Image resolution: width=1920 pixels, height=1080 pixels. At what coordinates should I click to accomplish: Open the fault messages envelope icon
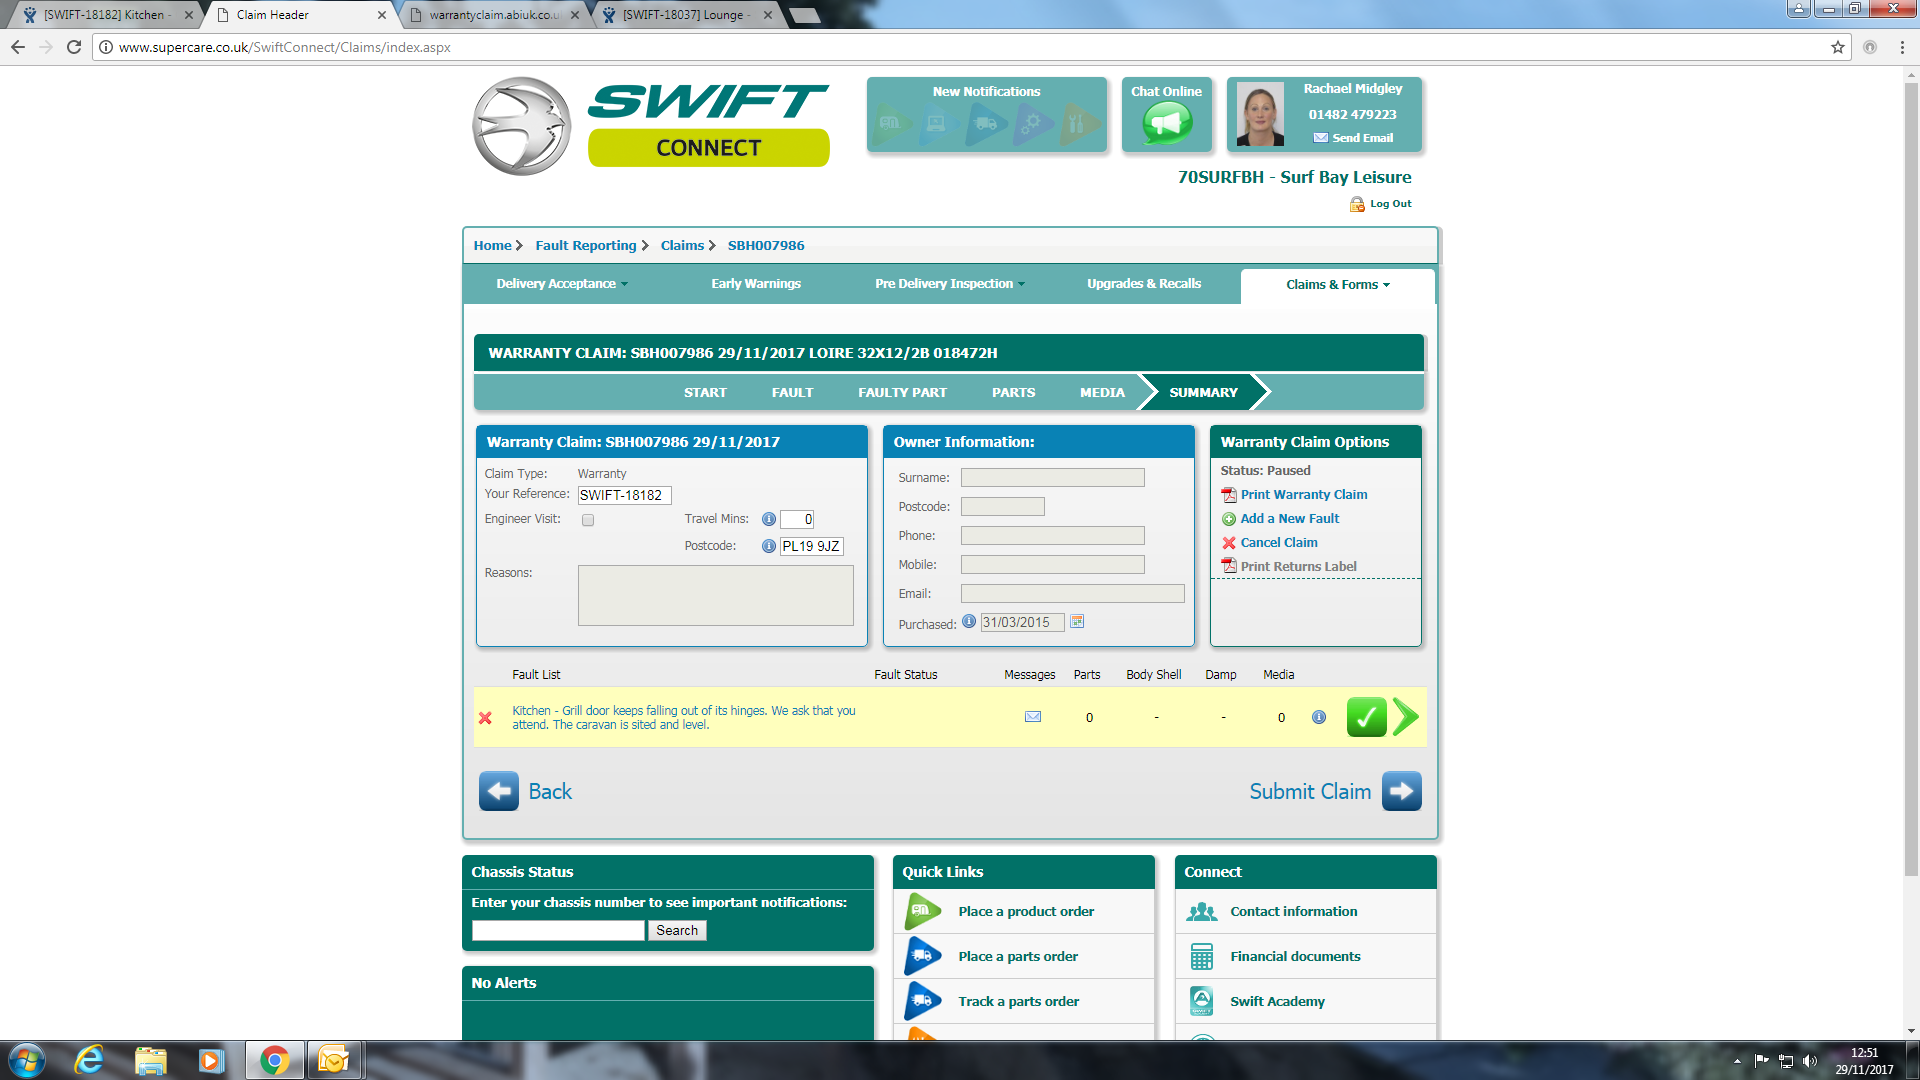[1033, 717]
